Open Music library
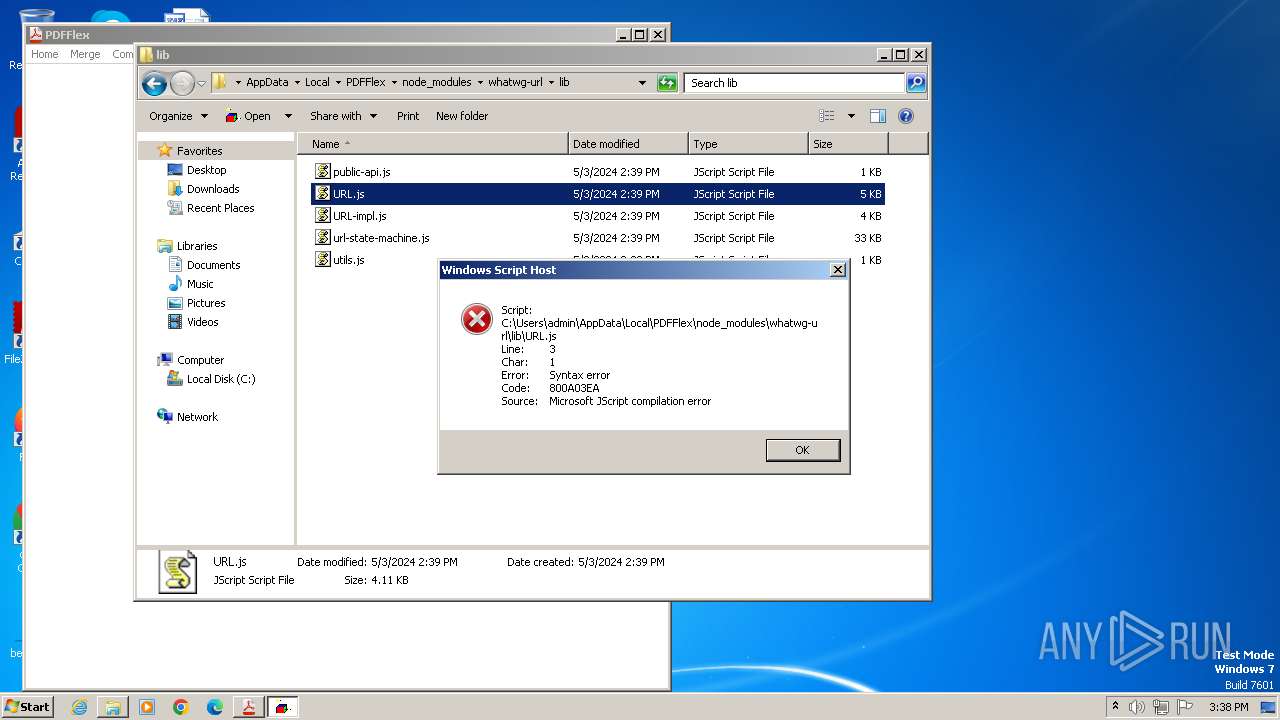This screenshot has height=720, width=1280. click(x=200, y=284)
